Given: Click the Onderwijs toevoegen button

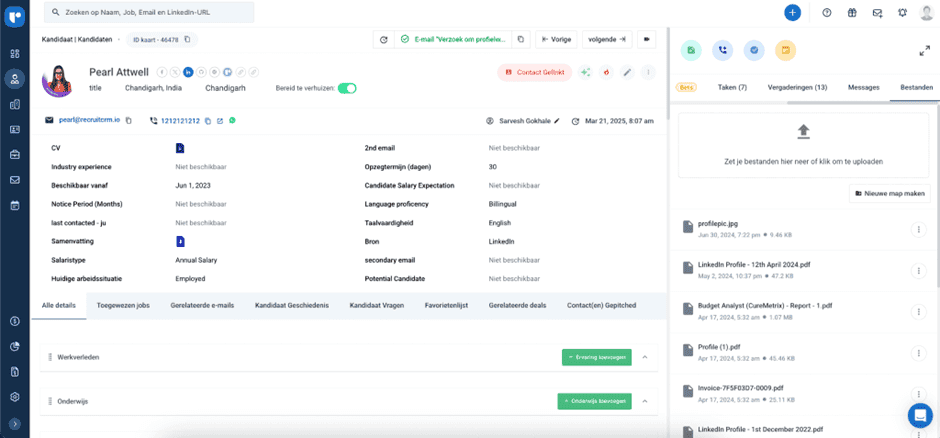Looking at the screenshot, I should tap(594, 401).
